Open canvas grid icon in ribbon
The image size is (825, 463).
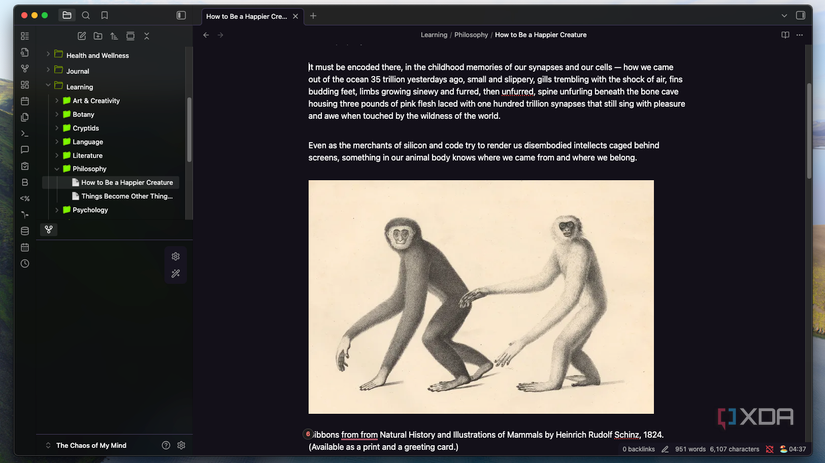25,85
